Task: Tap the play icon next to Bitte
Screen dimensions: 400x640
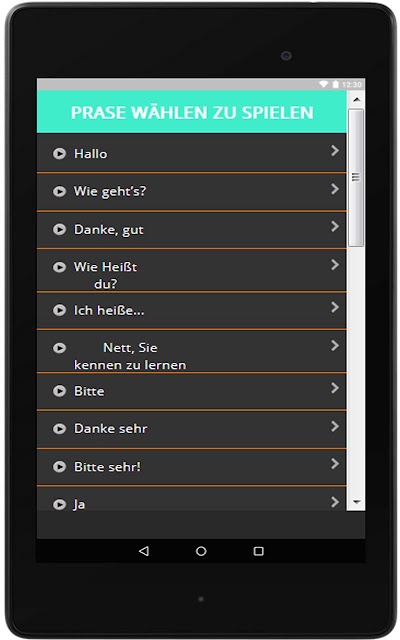Action: [60, 391]
